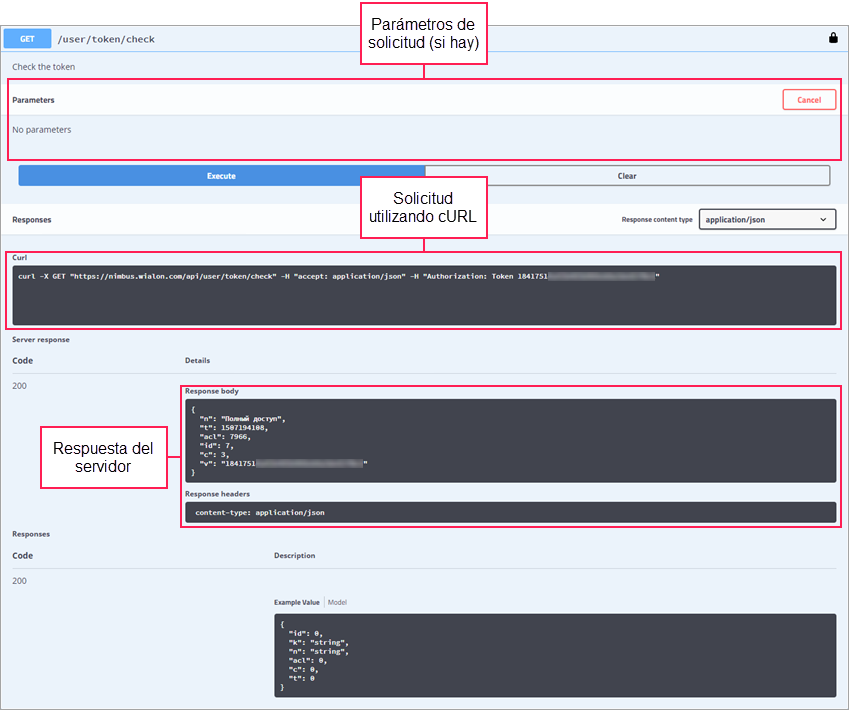Click the 'Response content type' label
The width and height of the screenshot is (849, 710).
tap(657, 219)
